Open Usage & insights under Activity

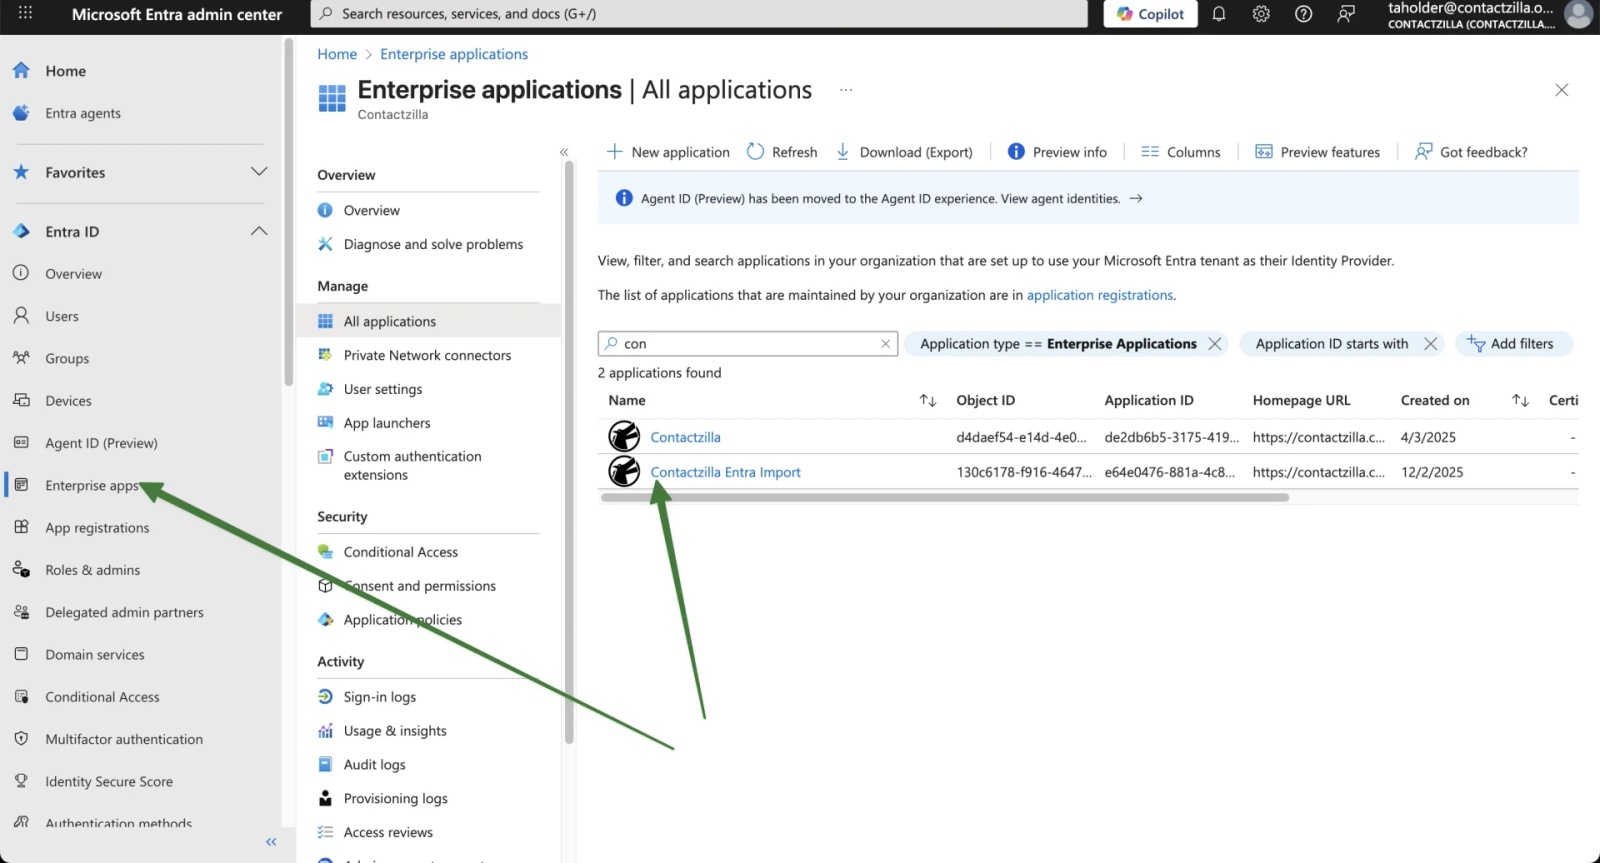click(x=395, y=731)
